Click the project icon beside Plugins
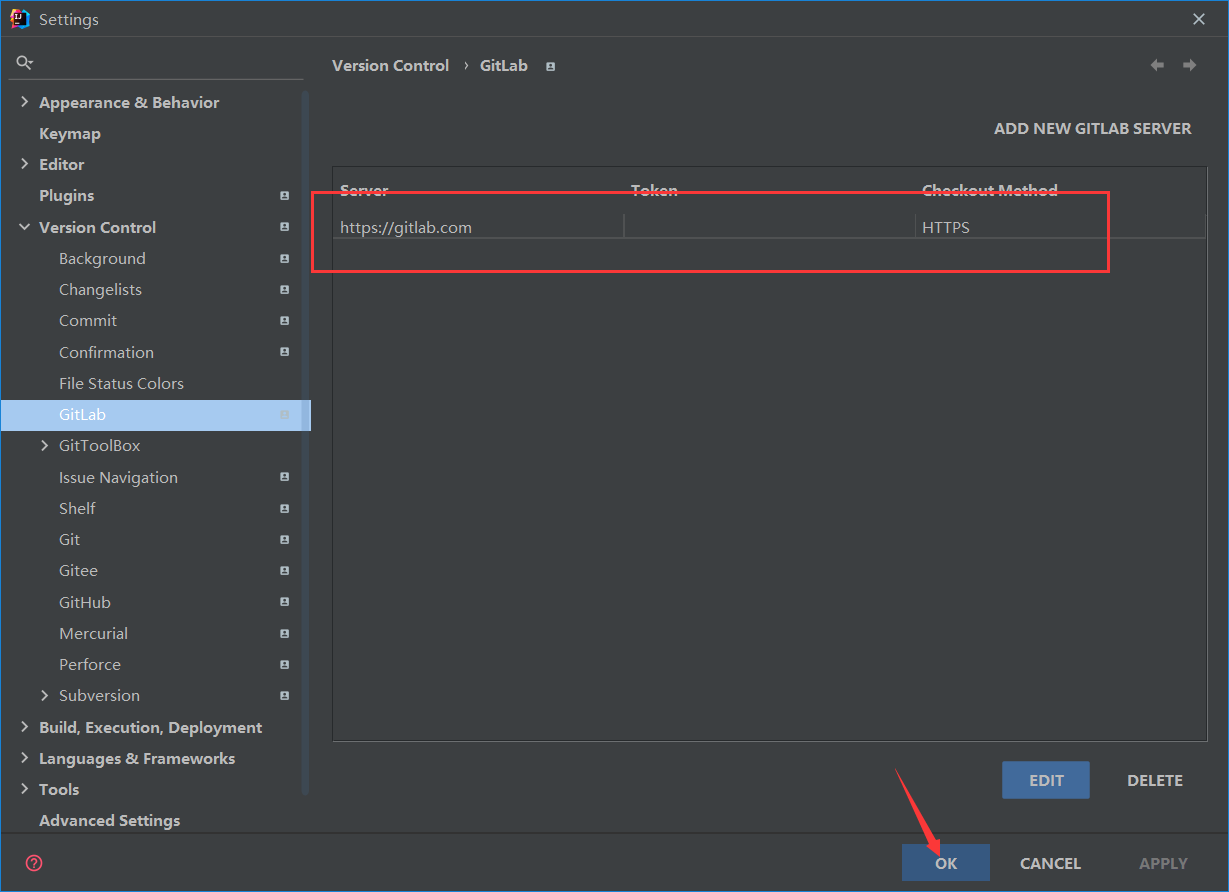 pos(284,196)
